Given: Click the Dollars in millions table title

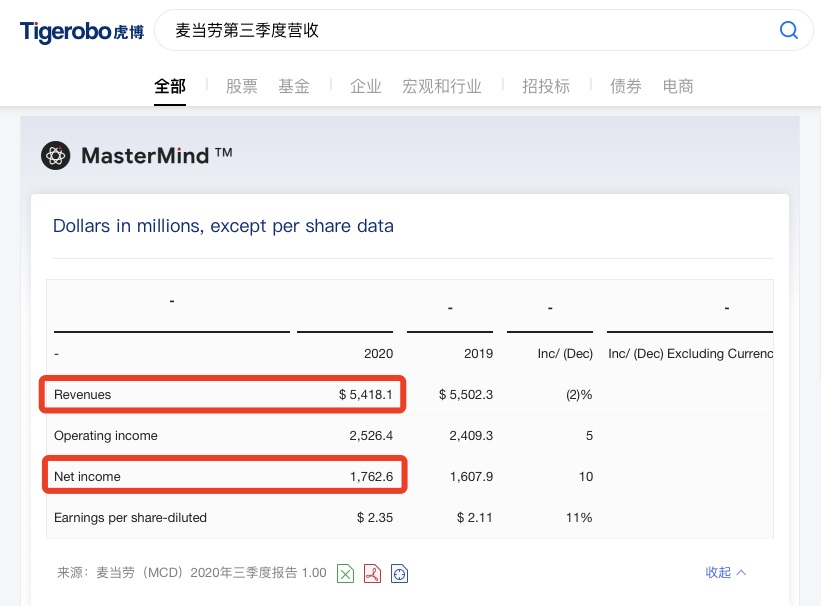Looking at the screenshot, I should point(223,226).
